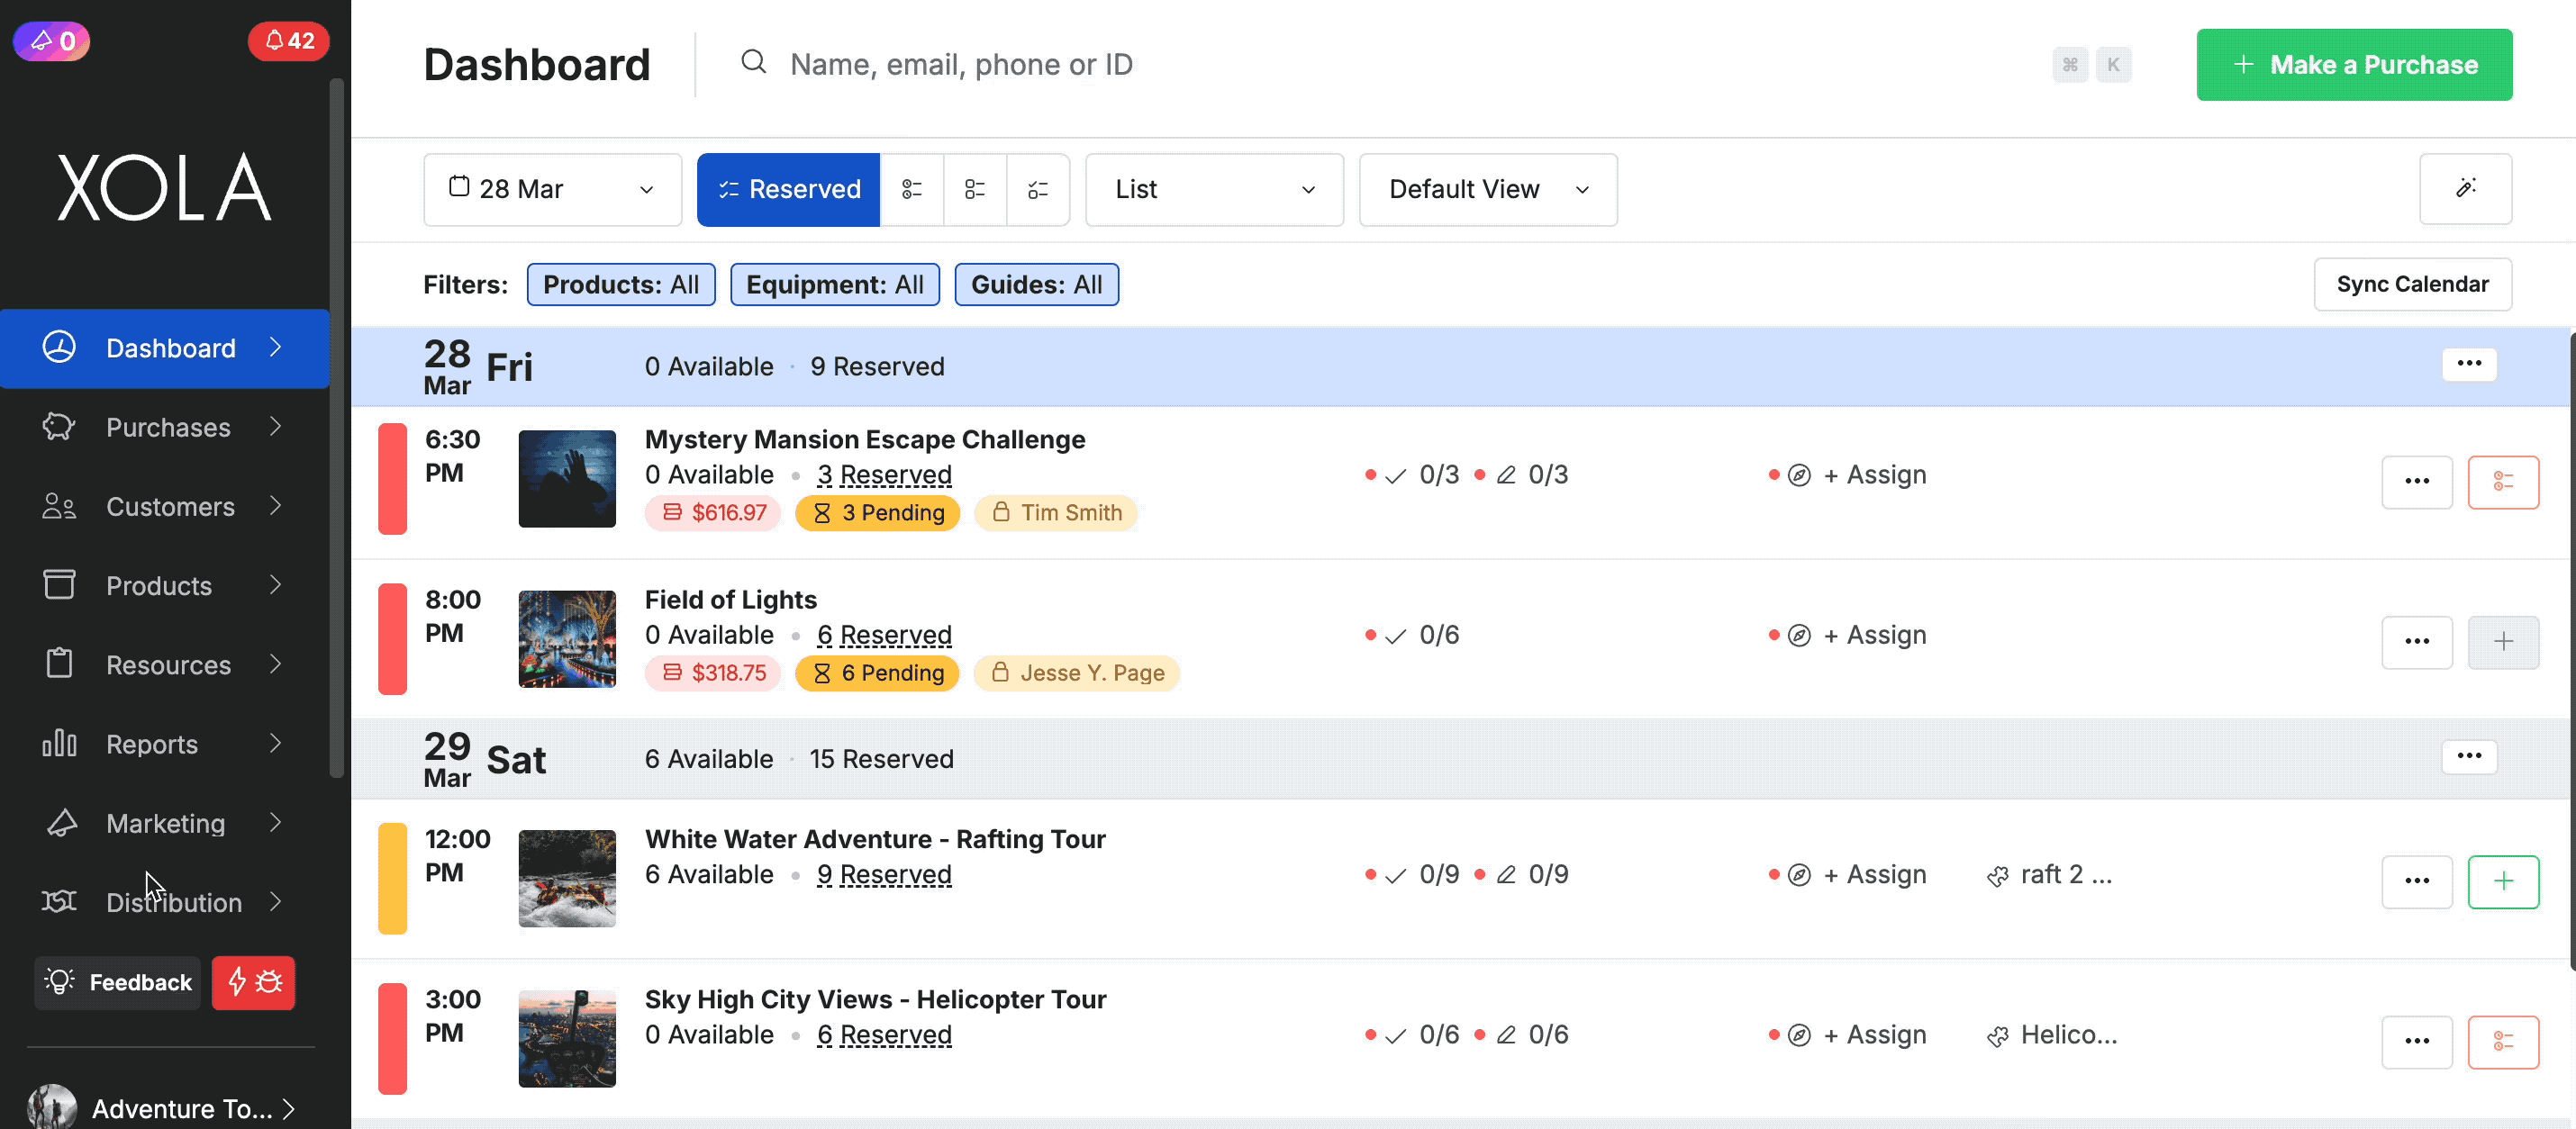Image resolution: width=2576 pixels, height=1129 pixels.
Task: Assign a guide to Field of Lights
Action: 1874,635
